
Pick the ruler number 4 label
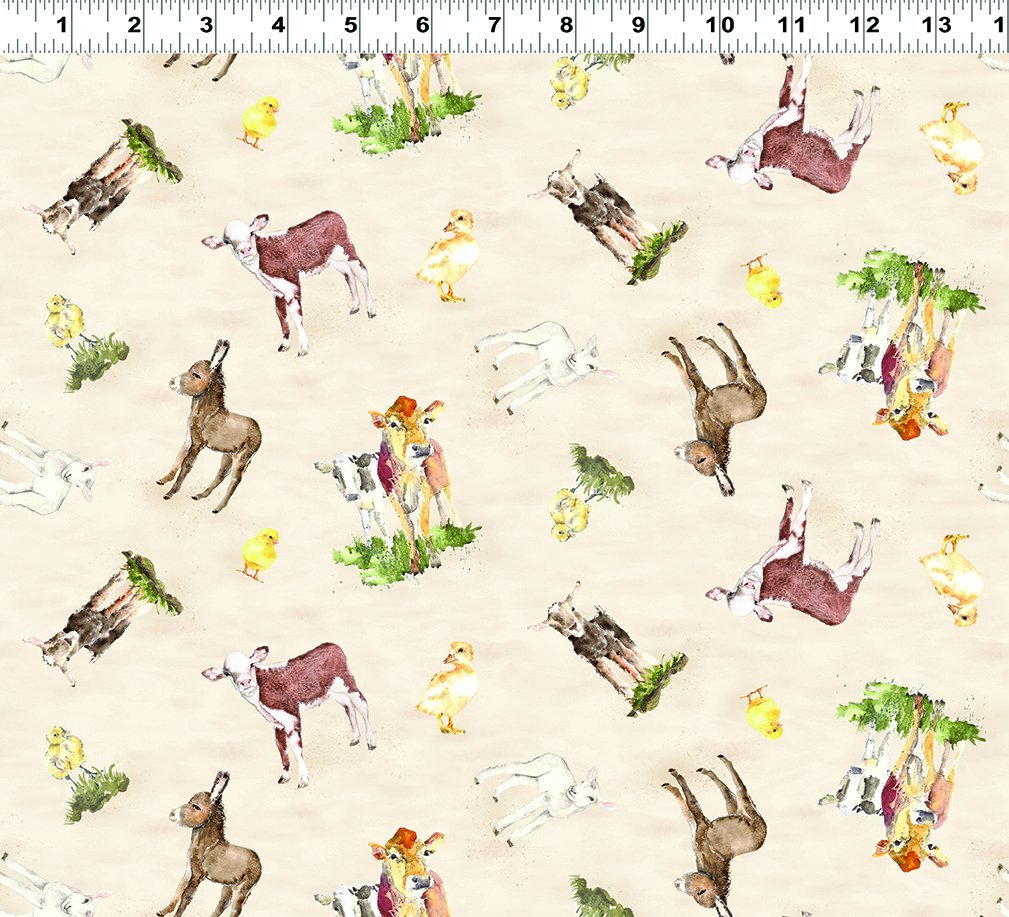click(278, 25)
